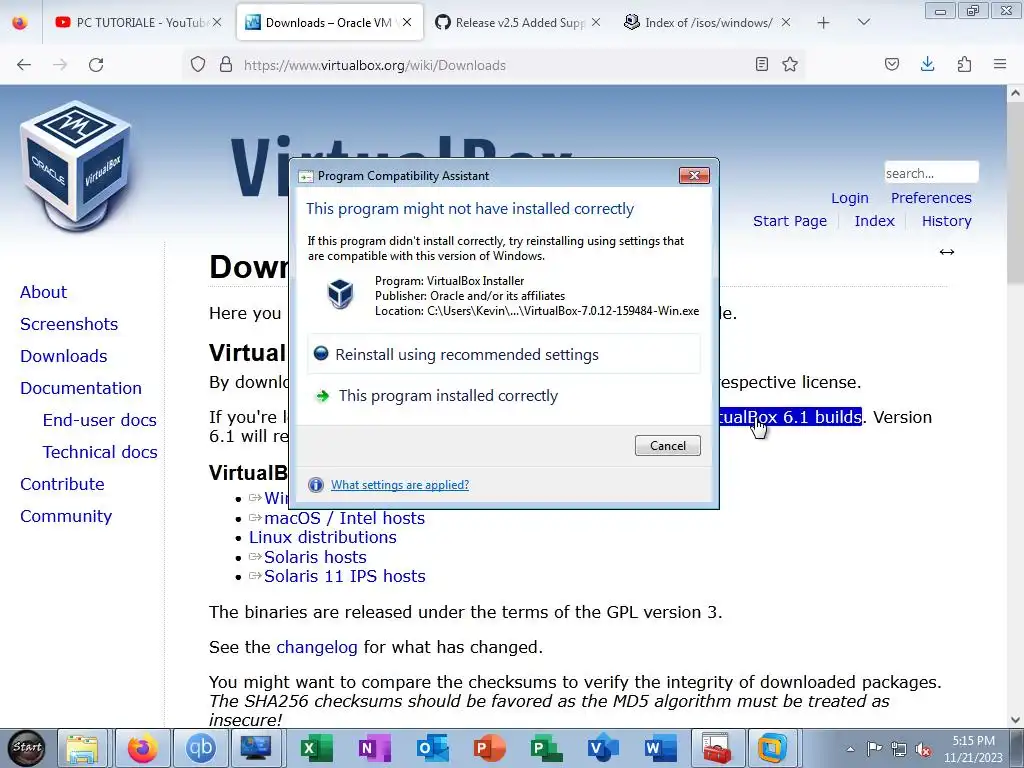Choose Reinstall using recommended settings
1024x768 pixels.
504,354
